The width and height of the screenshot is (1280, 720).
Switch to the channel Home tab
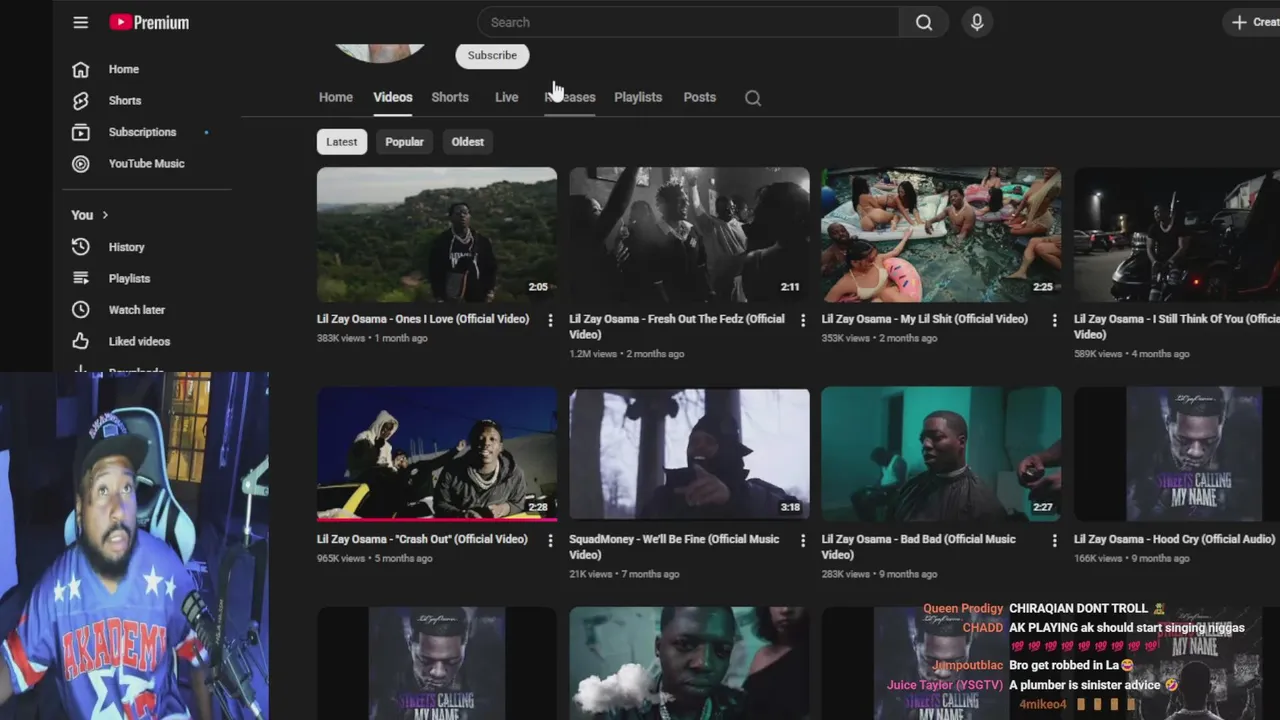point(336,97)
